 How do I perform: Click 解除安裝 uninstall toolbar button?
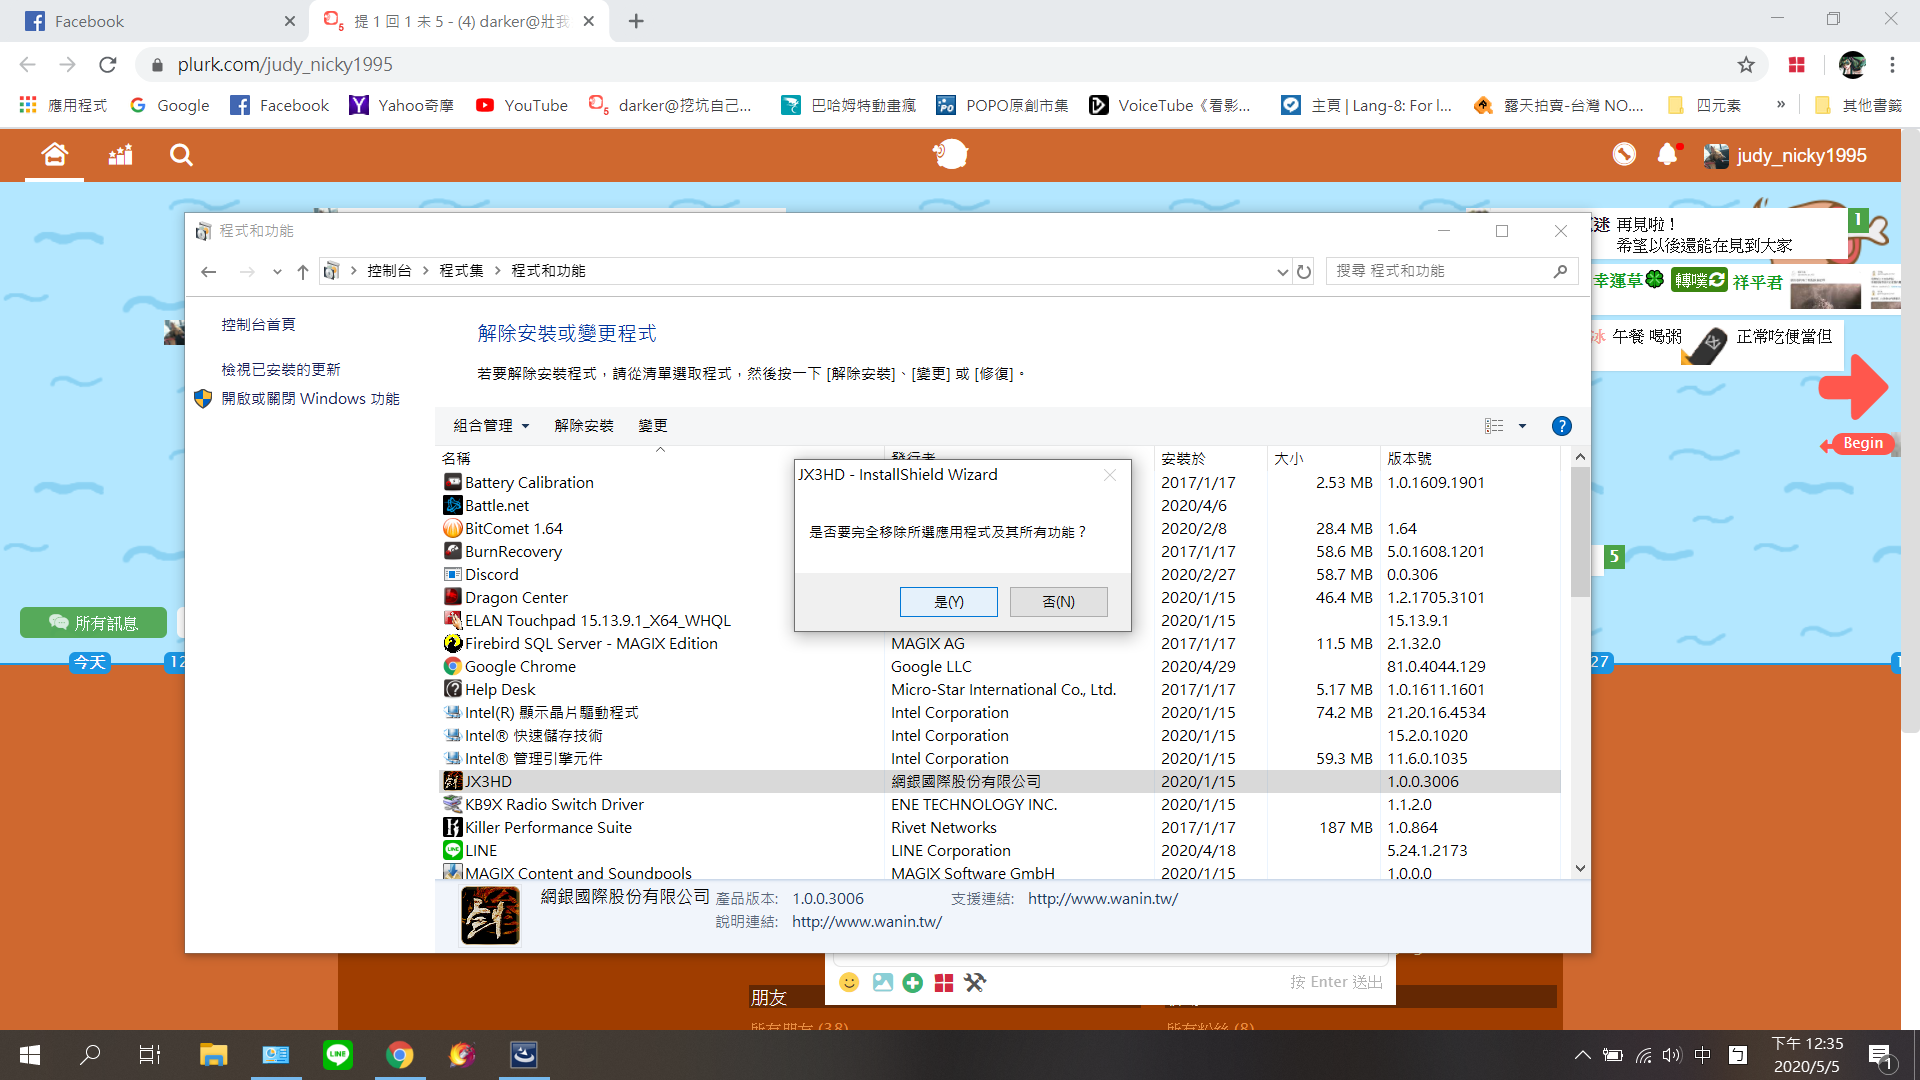click(x=584, y=426)
